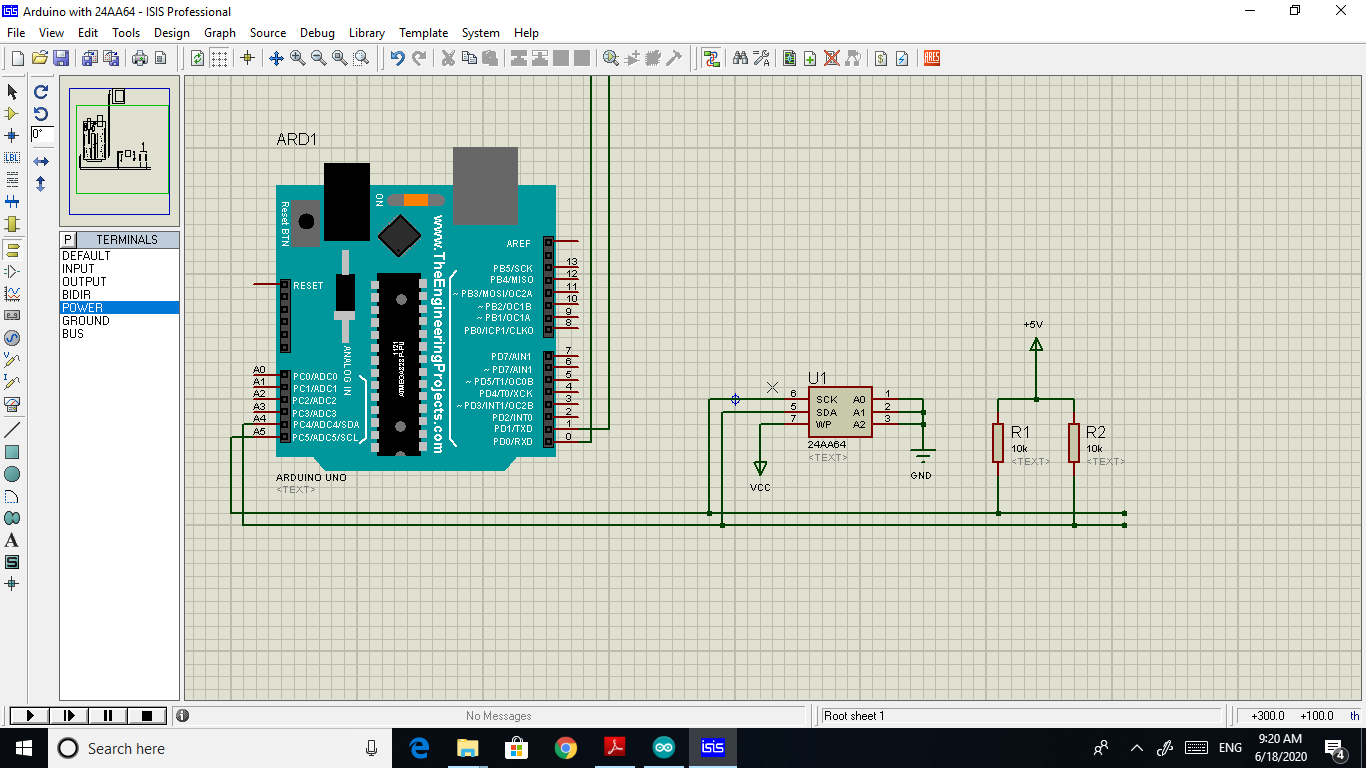Open the Debug menu
1366x768 pixels.
[317, 33]
